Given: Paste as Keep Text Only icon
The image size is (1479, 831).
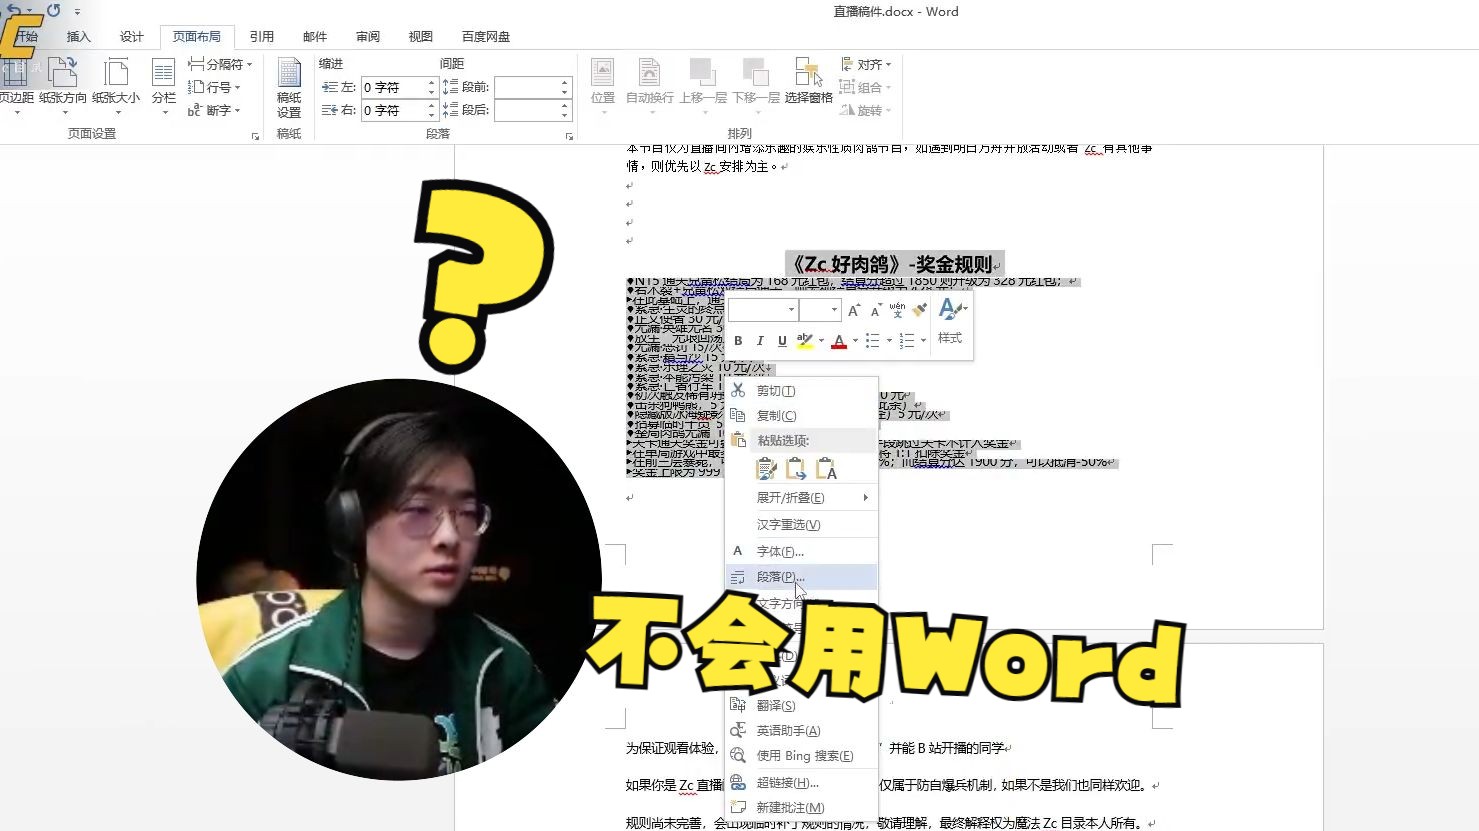Looking at the screenshot, I should coord(827,468).
